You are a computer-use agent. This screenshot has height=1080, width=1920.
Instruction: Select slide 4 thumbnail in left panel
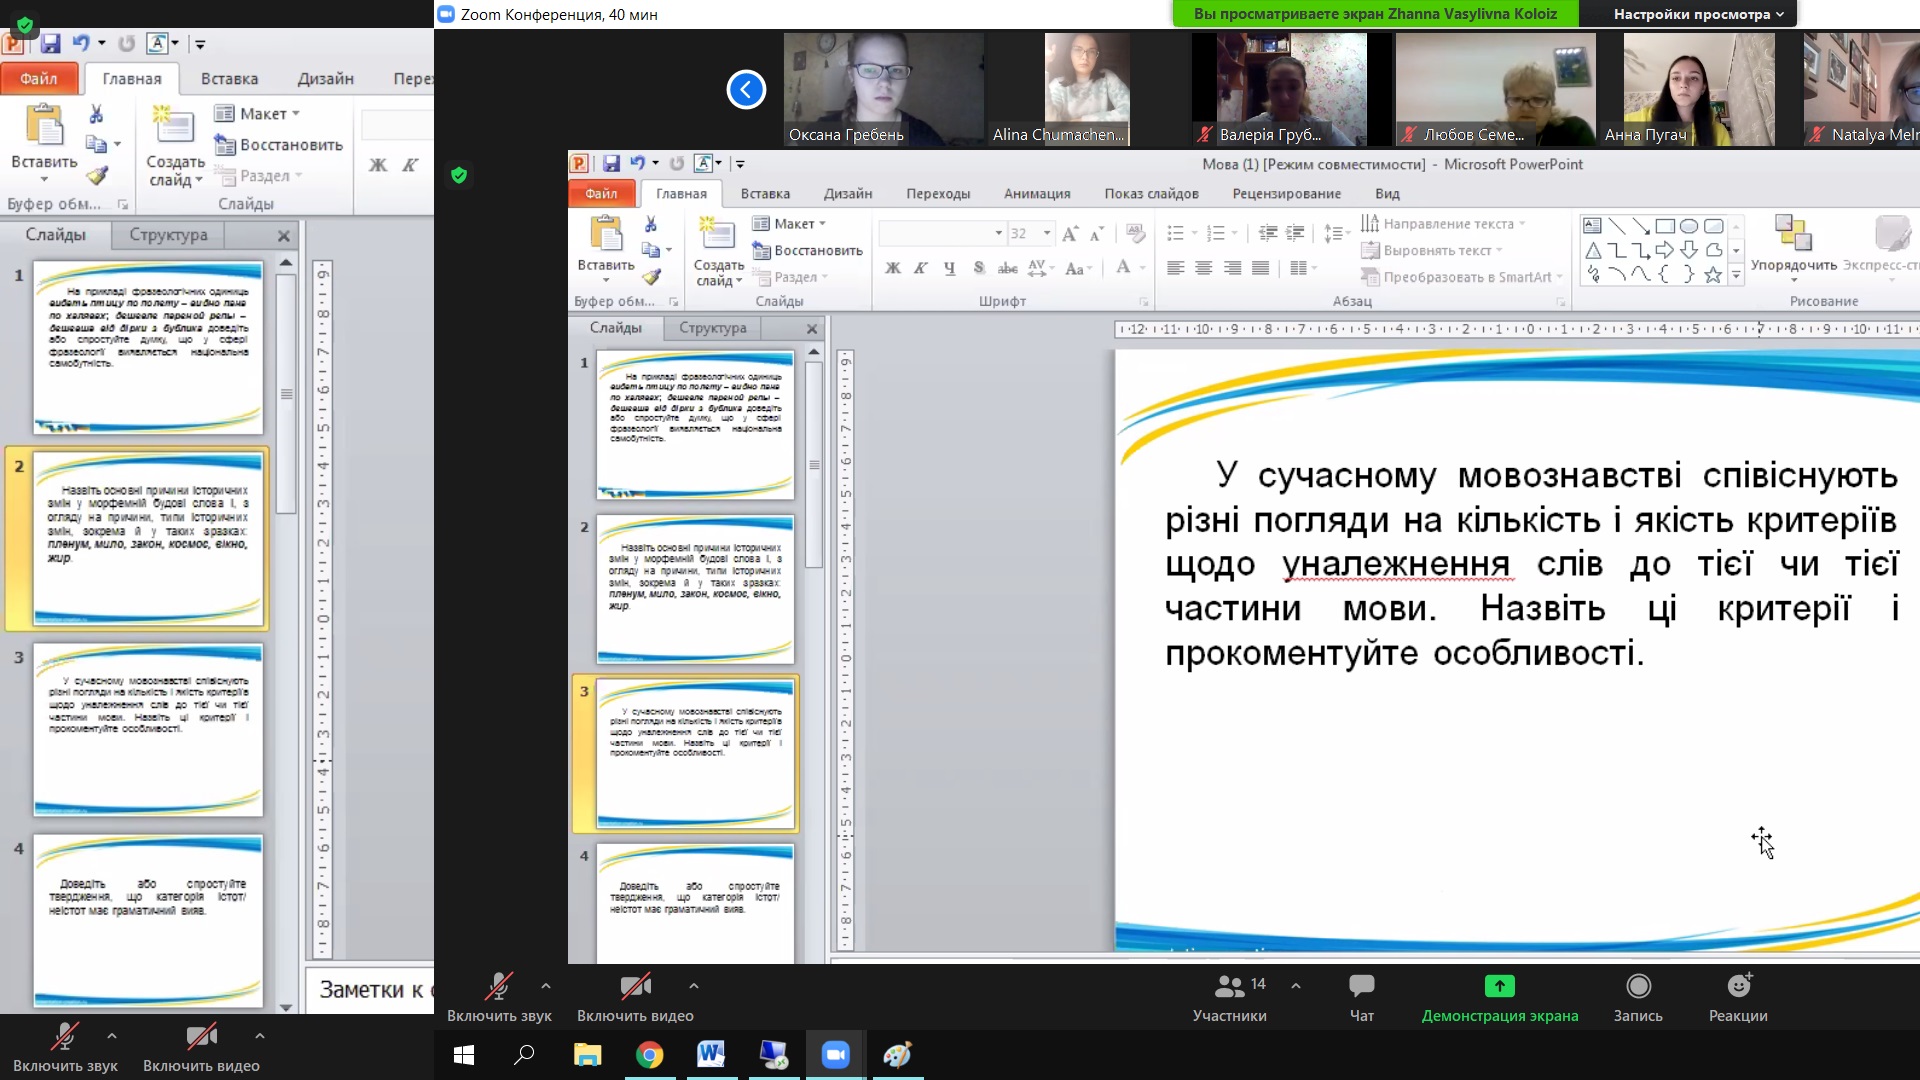[148, 920]
